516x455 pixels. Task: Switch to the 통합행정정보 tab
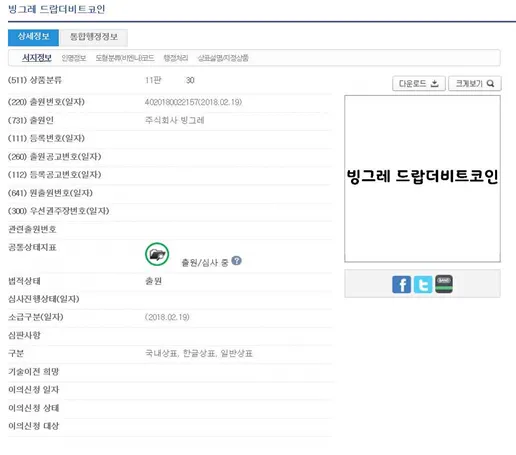[x=94, y=37]
